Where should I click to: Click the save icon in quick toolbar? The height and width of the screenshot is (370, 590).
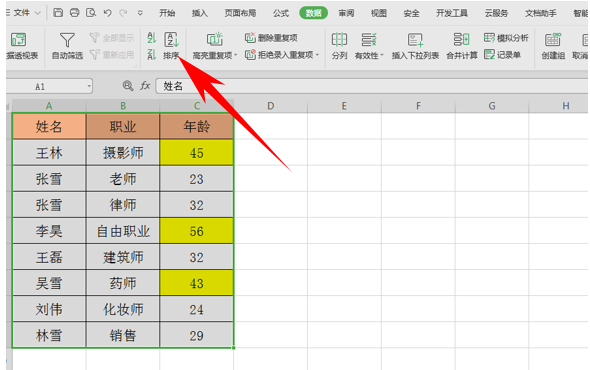point(58,13)
